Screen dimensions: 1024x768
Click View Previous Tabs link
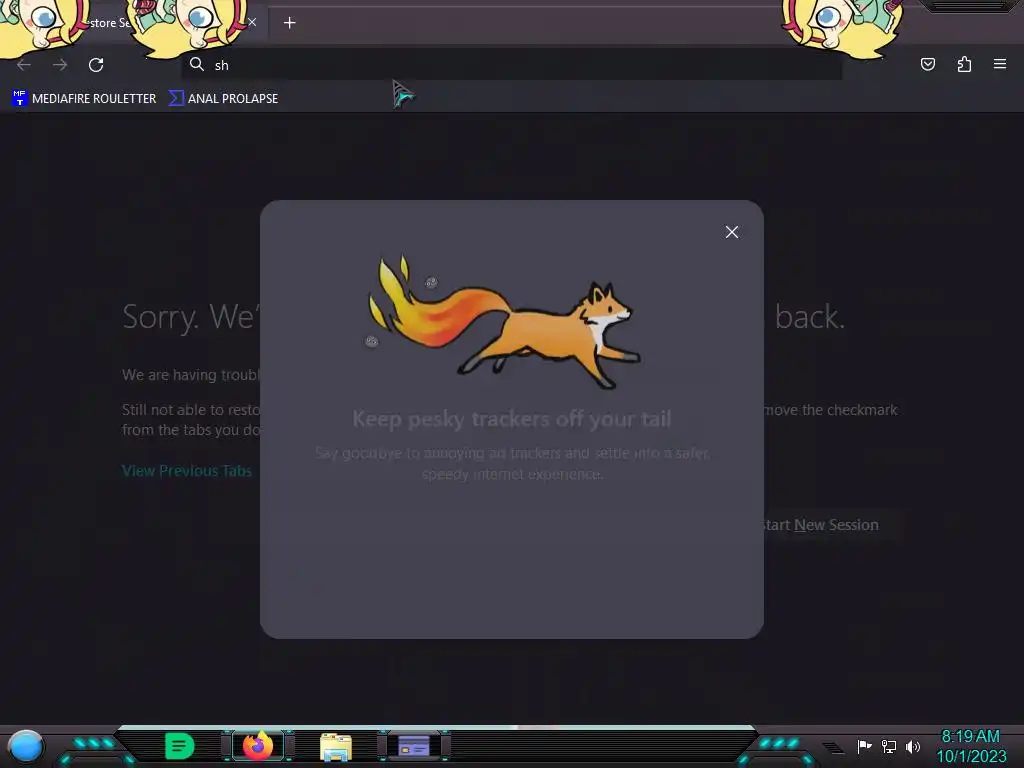[187, 471]
